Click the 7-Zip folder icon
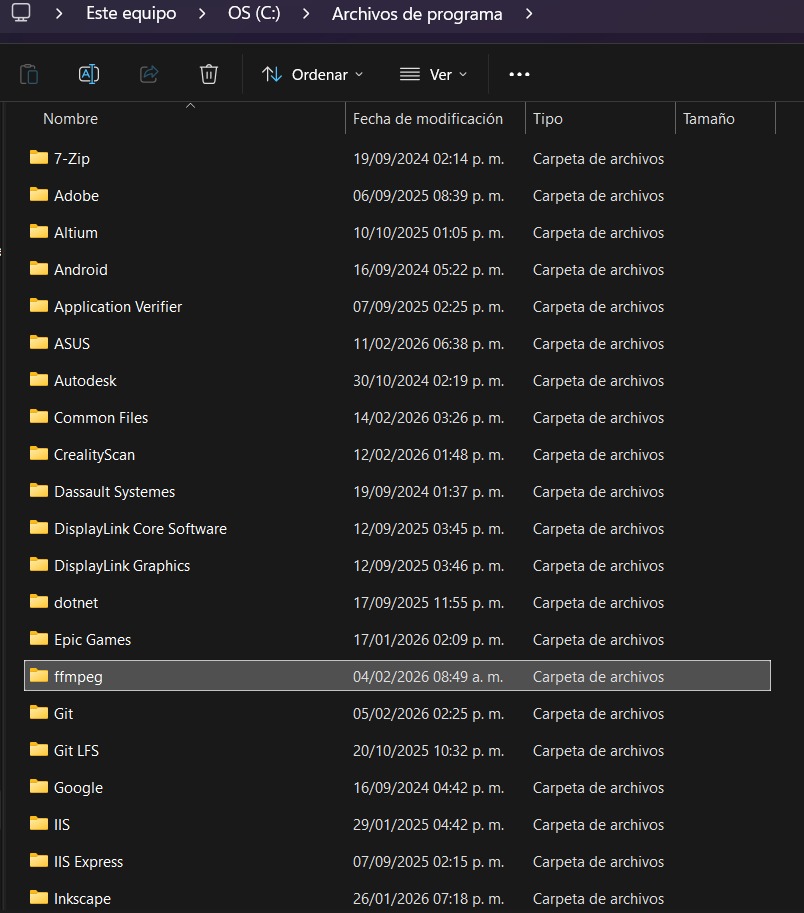This screenshot has width=804, height=913. [x=37, y=158]
